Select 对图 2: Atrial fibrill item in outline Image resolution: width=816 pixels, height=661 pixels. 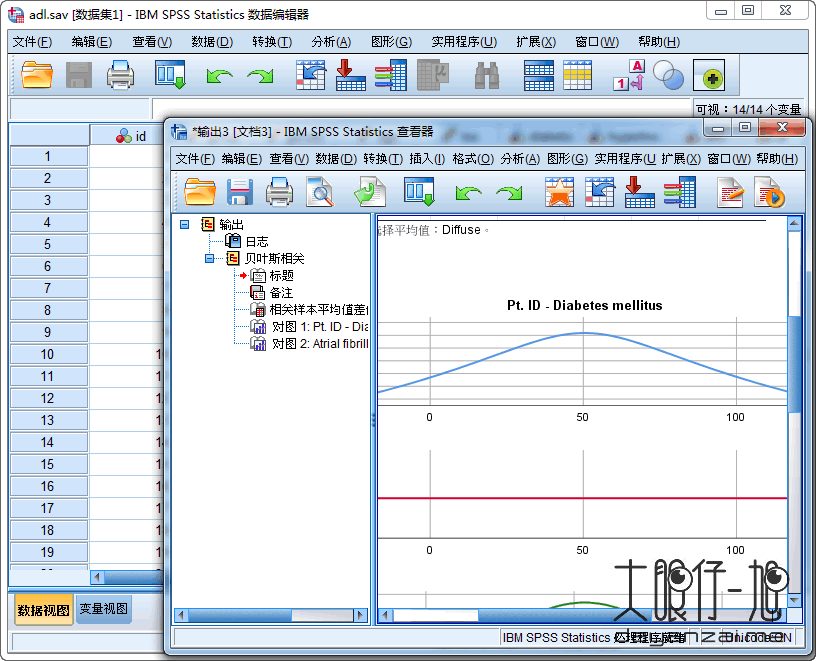click(320, 344)
